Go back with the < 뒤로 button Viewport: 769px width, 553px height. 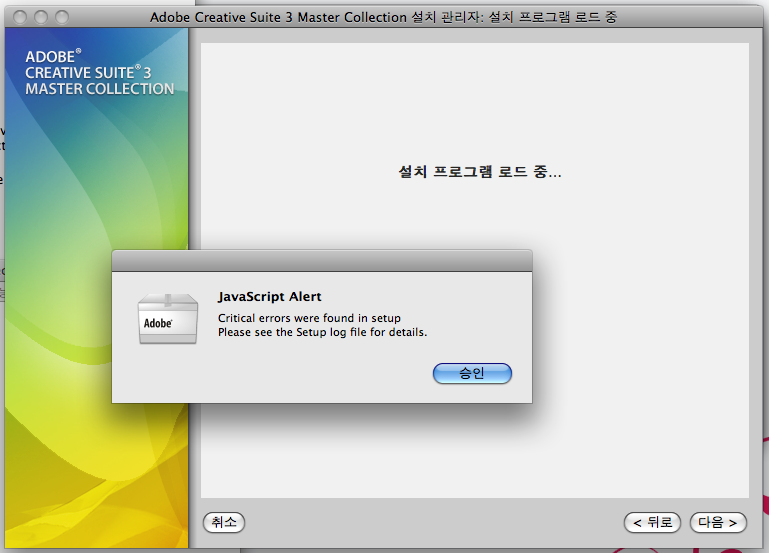coord(652,522)
